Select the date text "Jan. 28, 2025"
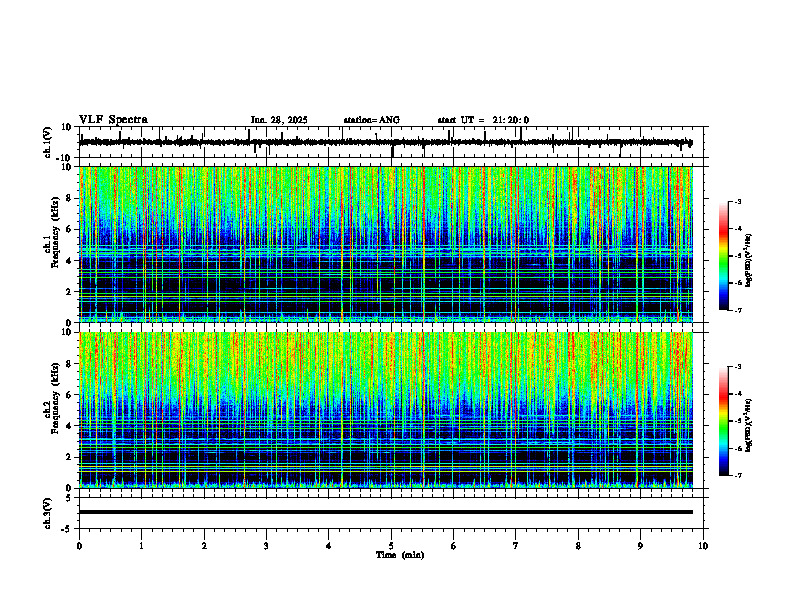792x612 pixels. 279,120
